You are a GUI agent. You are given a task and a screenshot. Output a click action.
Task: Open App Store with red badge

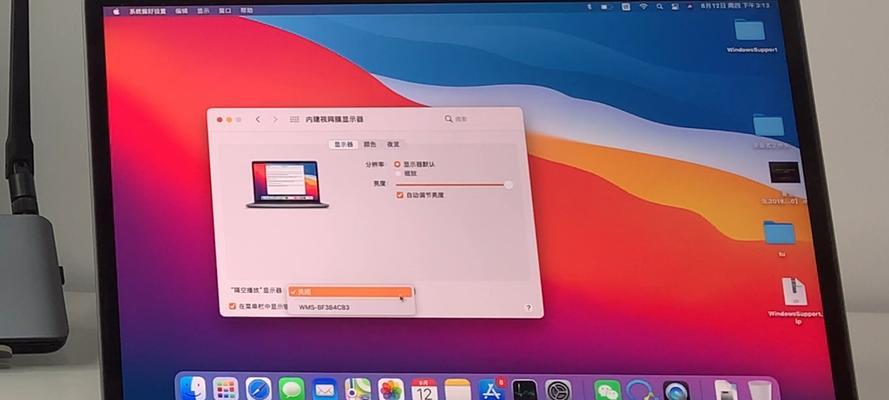[x=491, y=390]
